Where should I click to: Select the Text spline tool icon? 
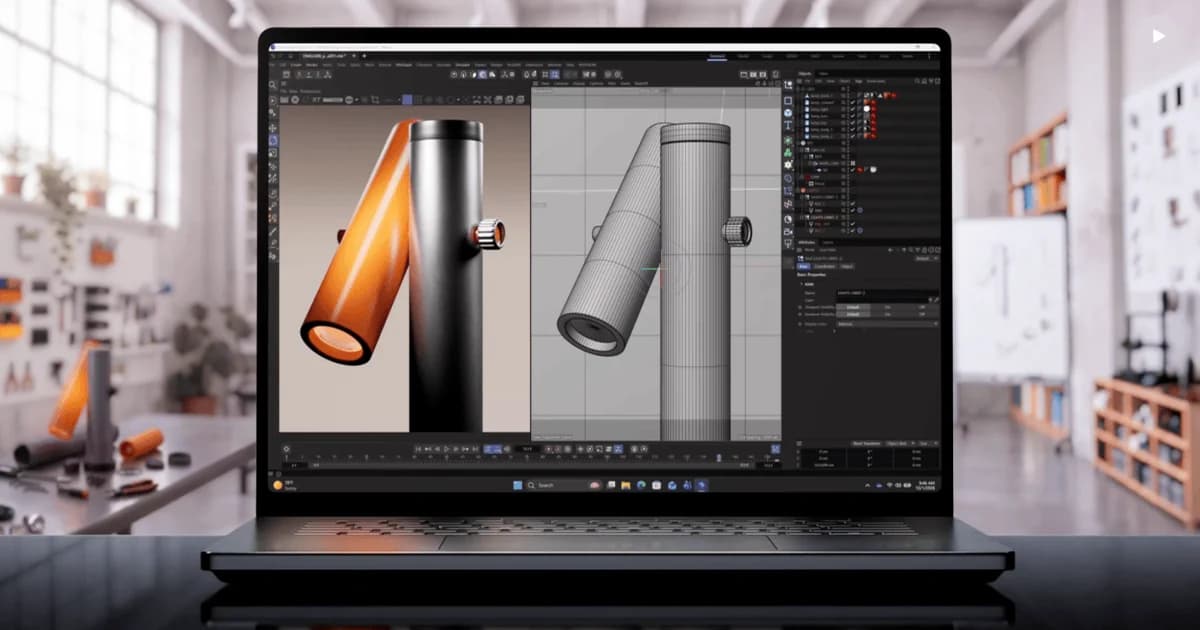click(x=788, y=125)
